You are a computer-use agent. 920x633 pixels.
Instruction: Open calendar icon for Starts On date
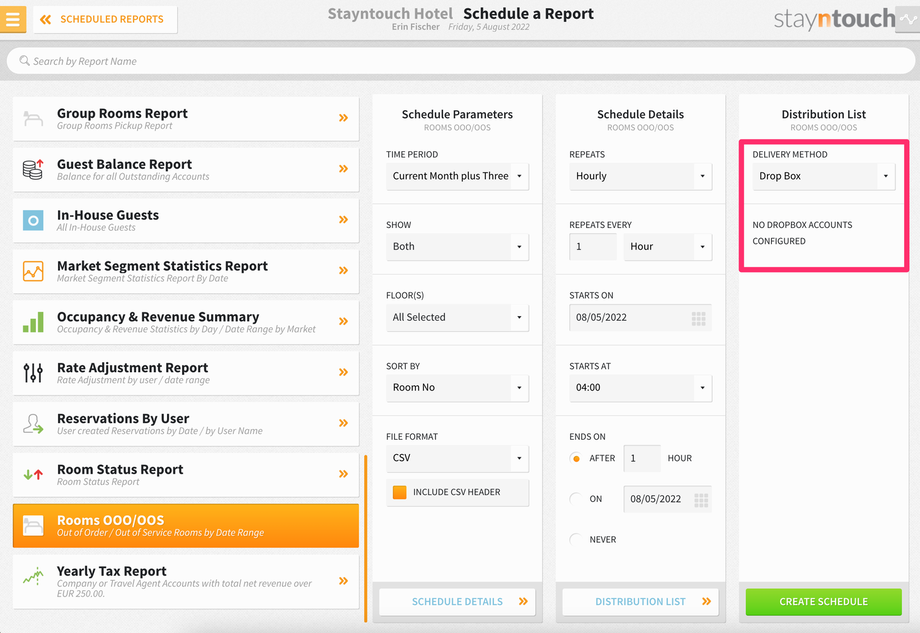click(698, 318)
